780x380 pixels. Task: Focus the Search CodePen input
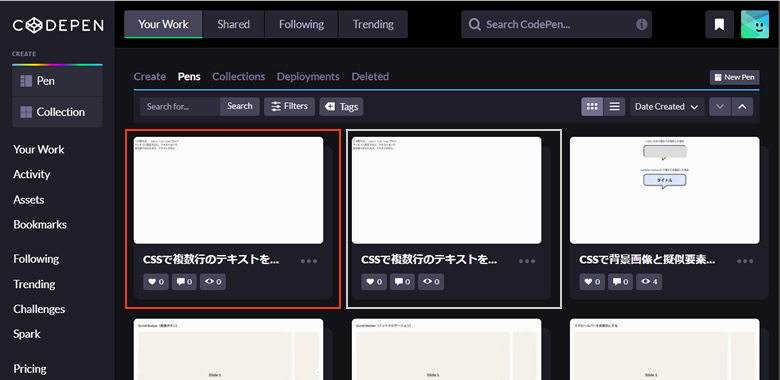coord(556,24)
